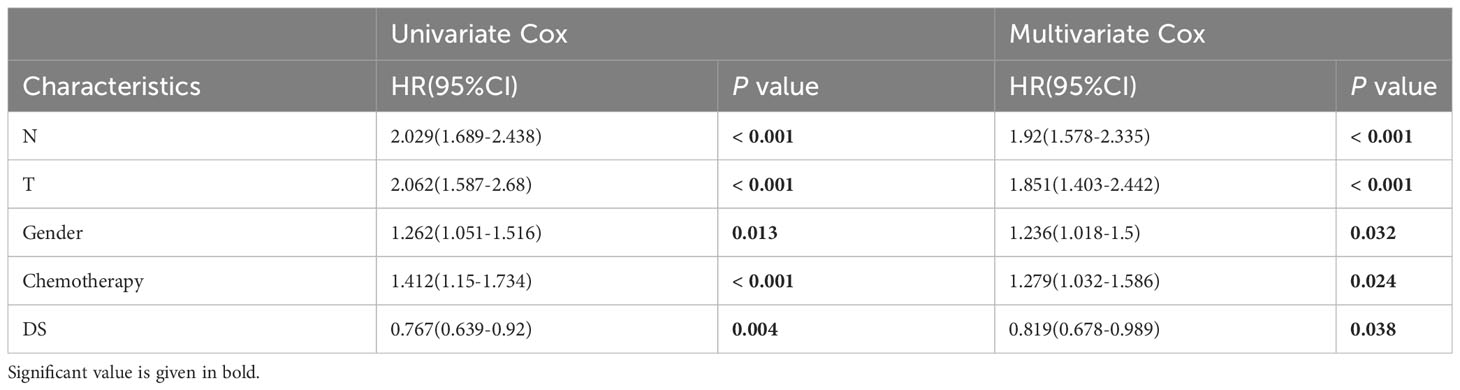The width and height of the screenshot is (1460, 390).
Task: Select the DS row label
Action: [35, 329]
